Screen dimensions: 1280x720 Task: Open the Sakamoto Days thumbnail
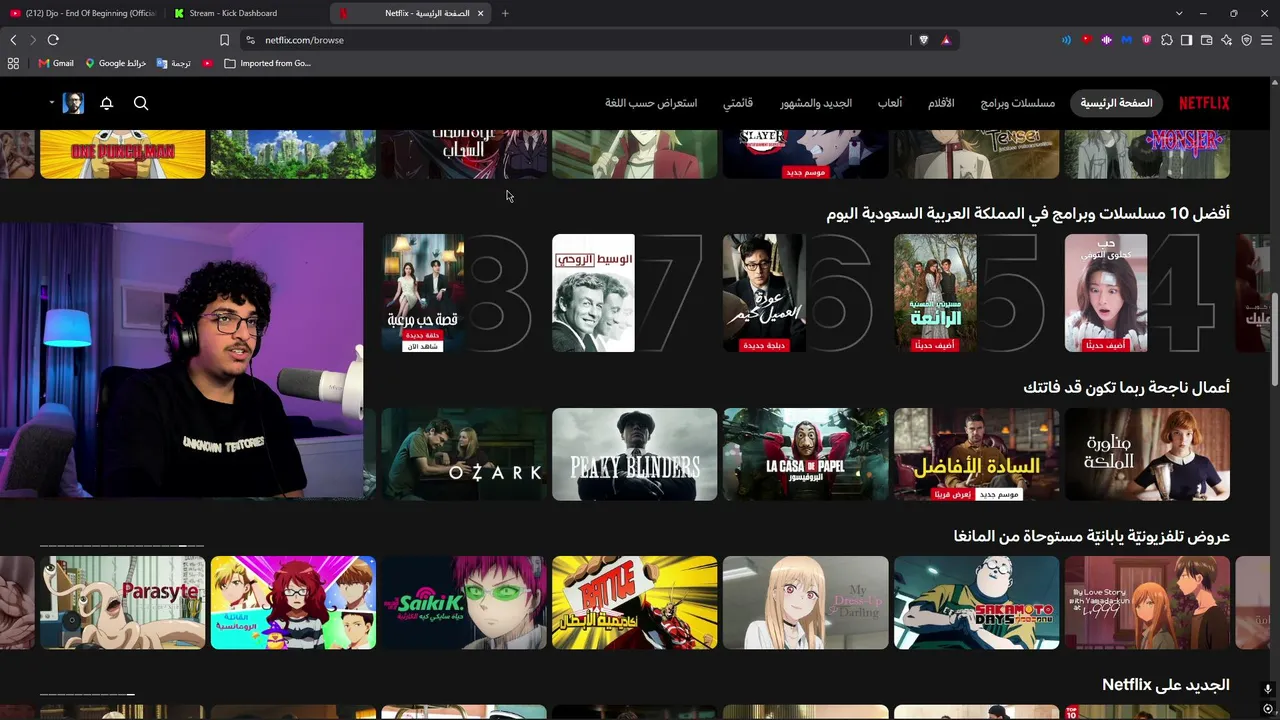tap(976, 603)
